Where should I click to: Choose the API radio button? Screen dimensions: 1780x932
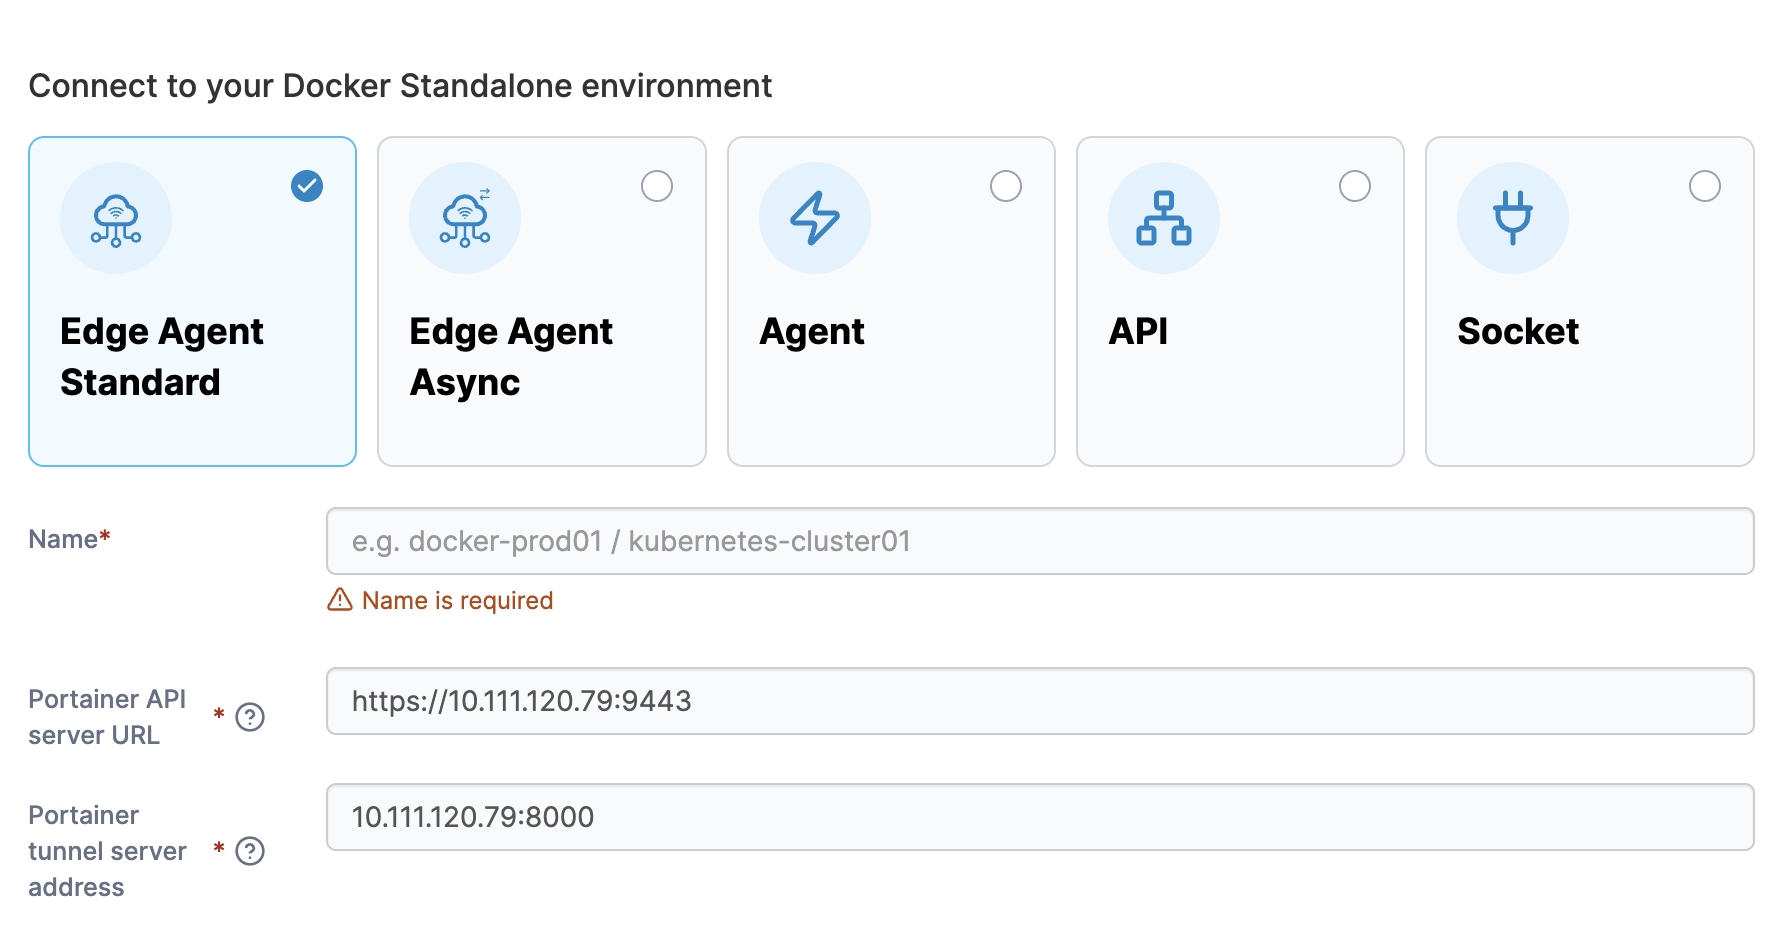pos(1355,186)
